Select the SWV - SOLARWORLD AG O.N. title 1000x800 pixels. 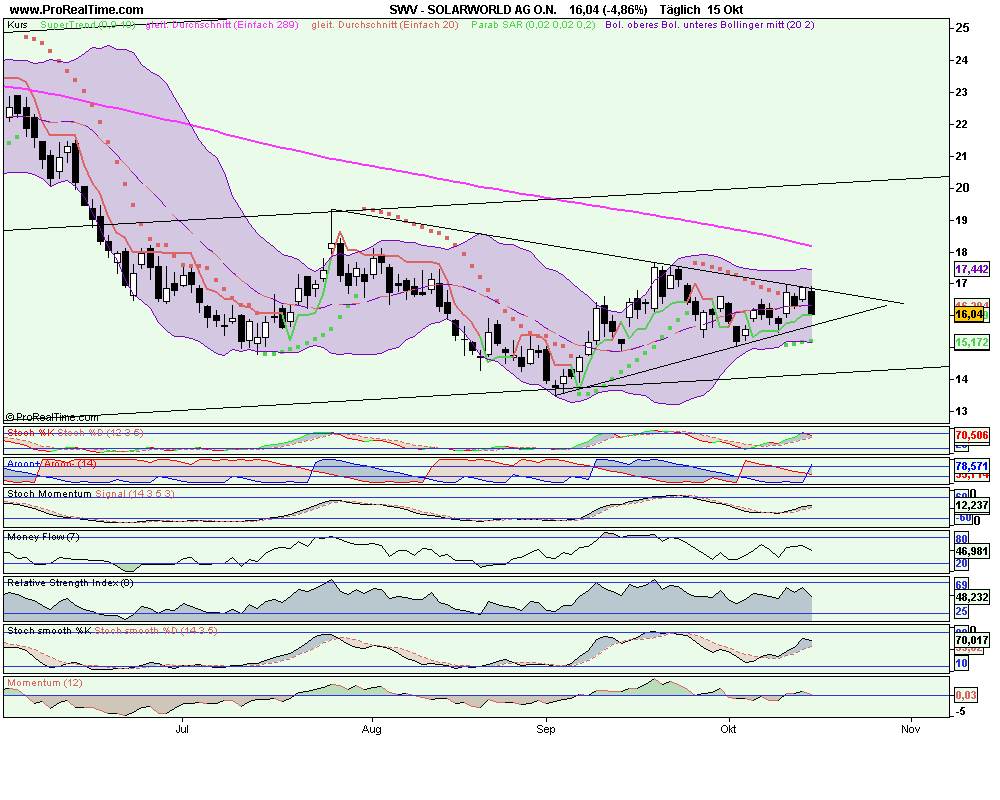click(x=473, y=10)
